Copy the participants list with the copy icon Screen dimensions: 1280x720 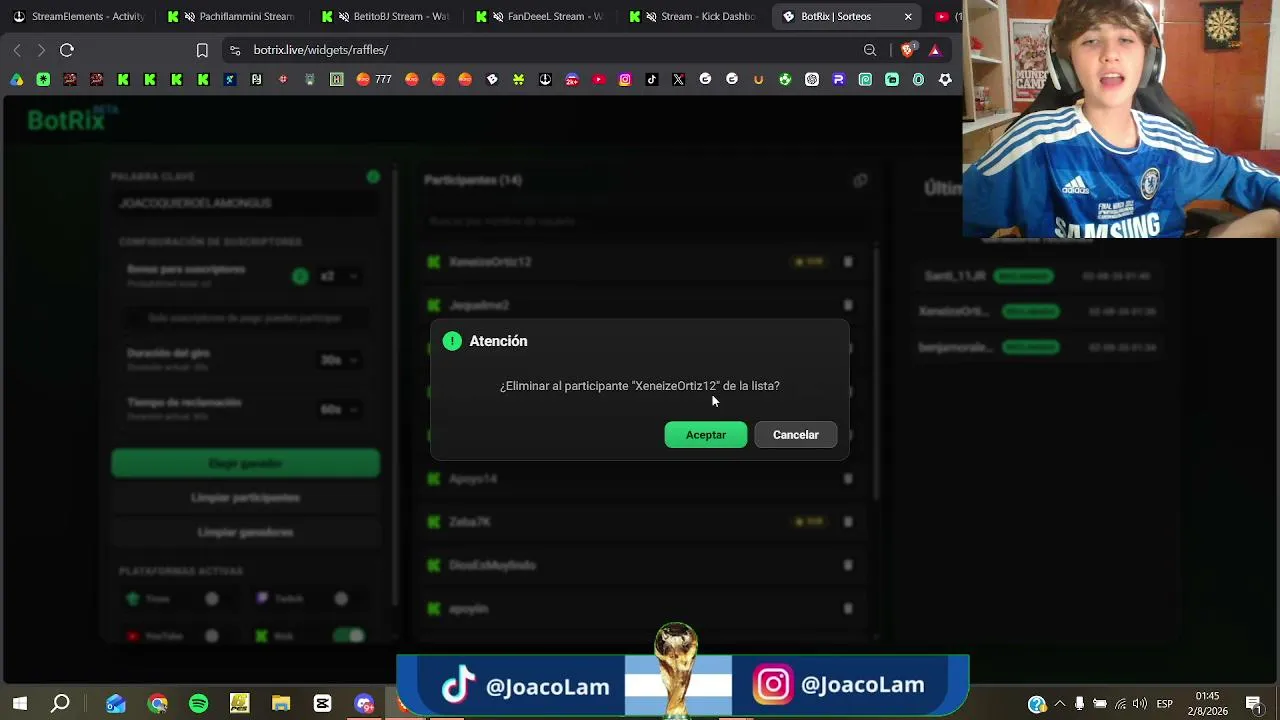coord(860,180)
